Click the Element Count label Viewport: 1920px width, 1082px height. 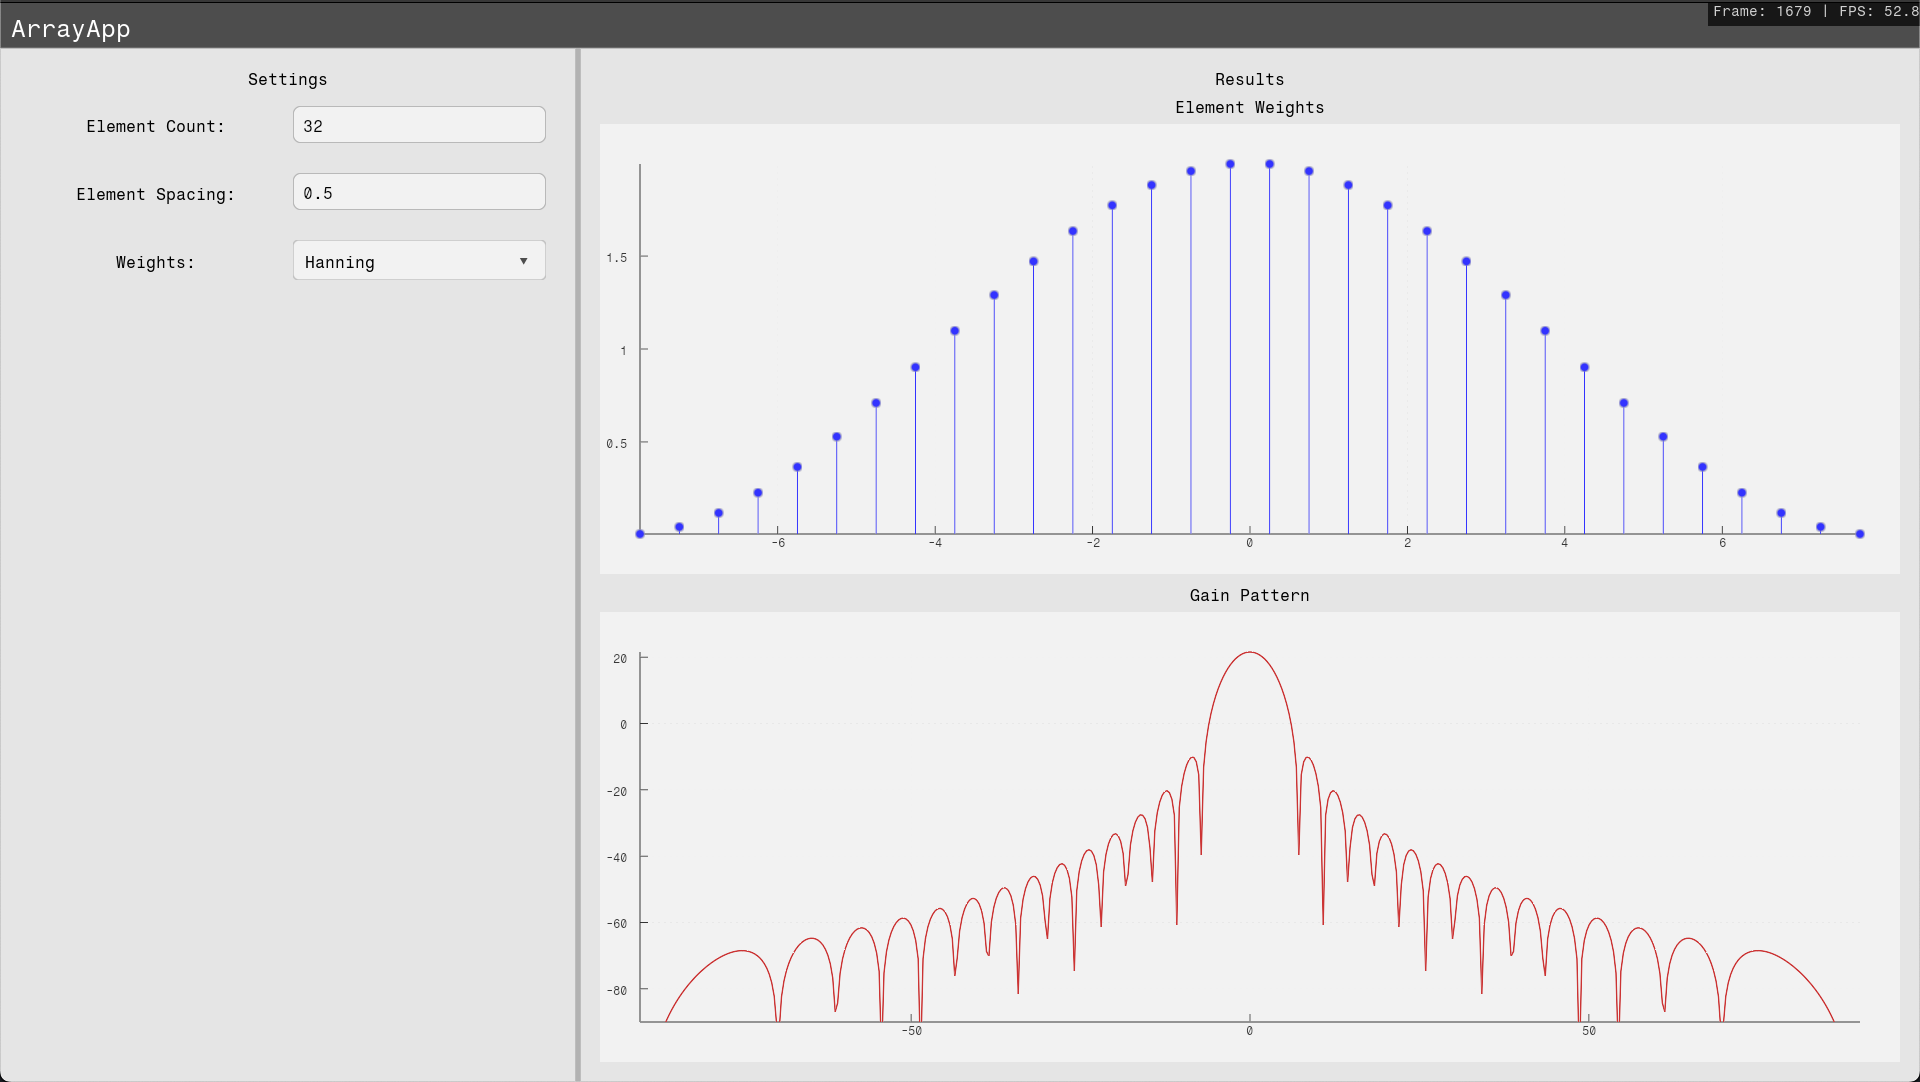155,126
